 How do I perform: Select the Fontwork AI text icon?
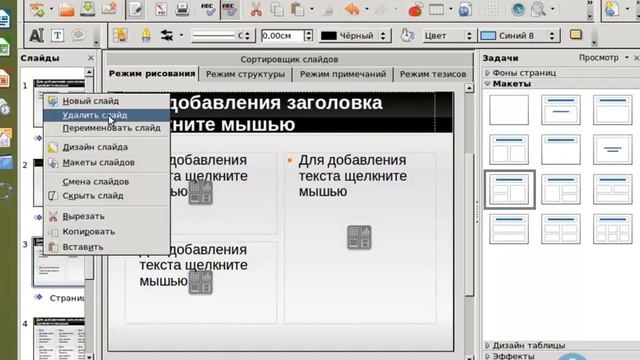click(36, 36)
